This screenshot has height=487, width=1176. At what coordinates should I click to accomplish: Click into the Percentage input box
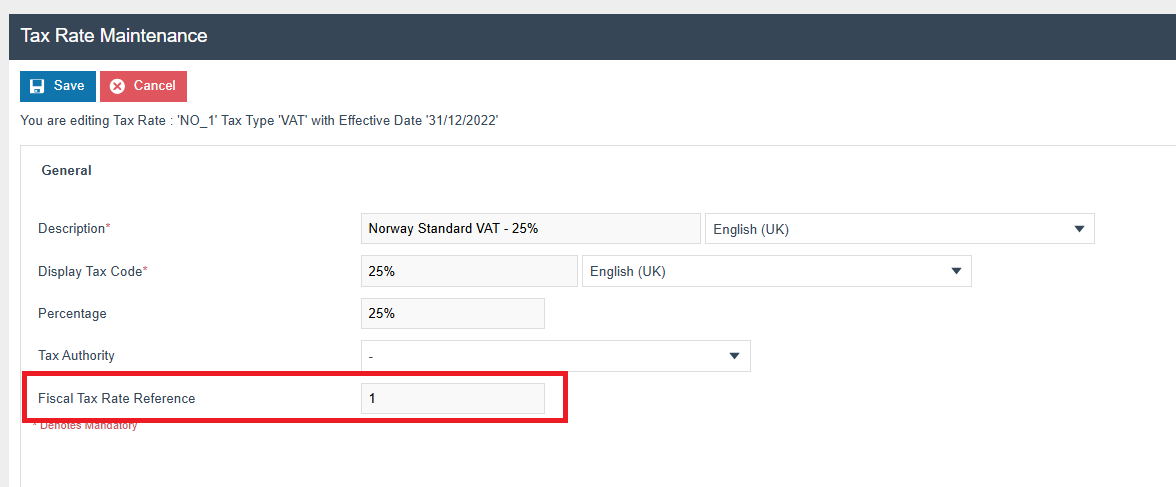click(452, 313)
